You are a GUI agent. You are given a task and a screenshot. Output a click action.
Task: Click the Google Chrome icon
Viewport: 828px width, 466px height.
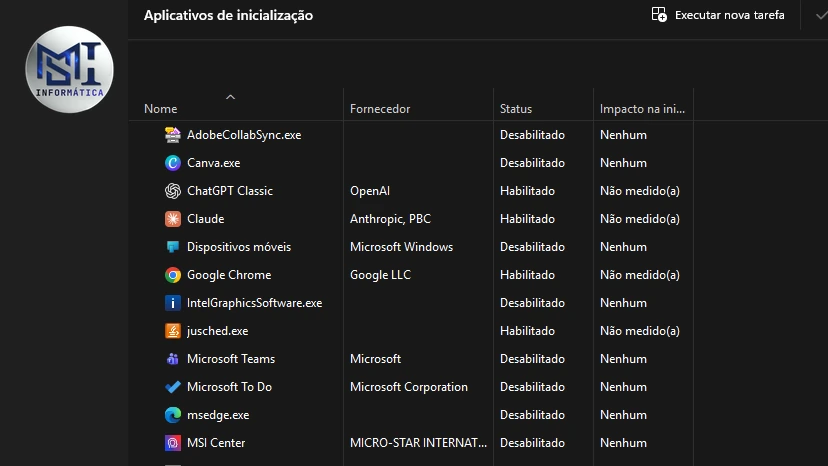tap(173, 275)
